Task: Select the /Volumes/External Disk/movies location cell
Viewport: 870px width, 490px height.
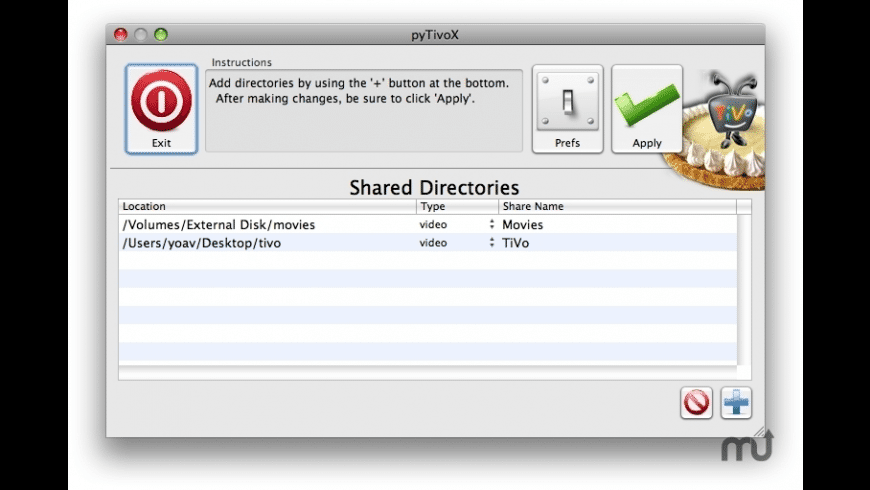Action: tap(218, 225)
